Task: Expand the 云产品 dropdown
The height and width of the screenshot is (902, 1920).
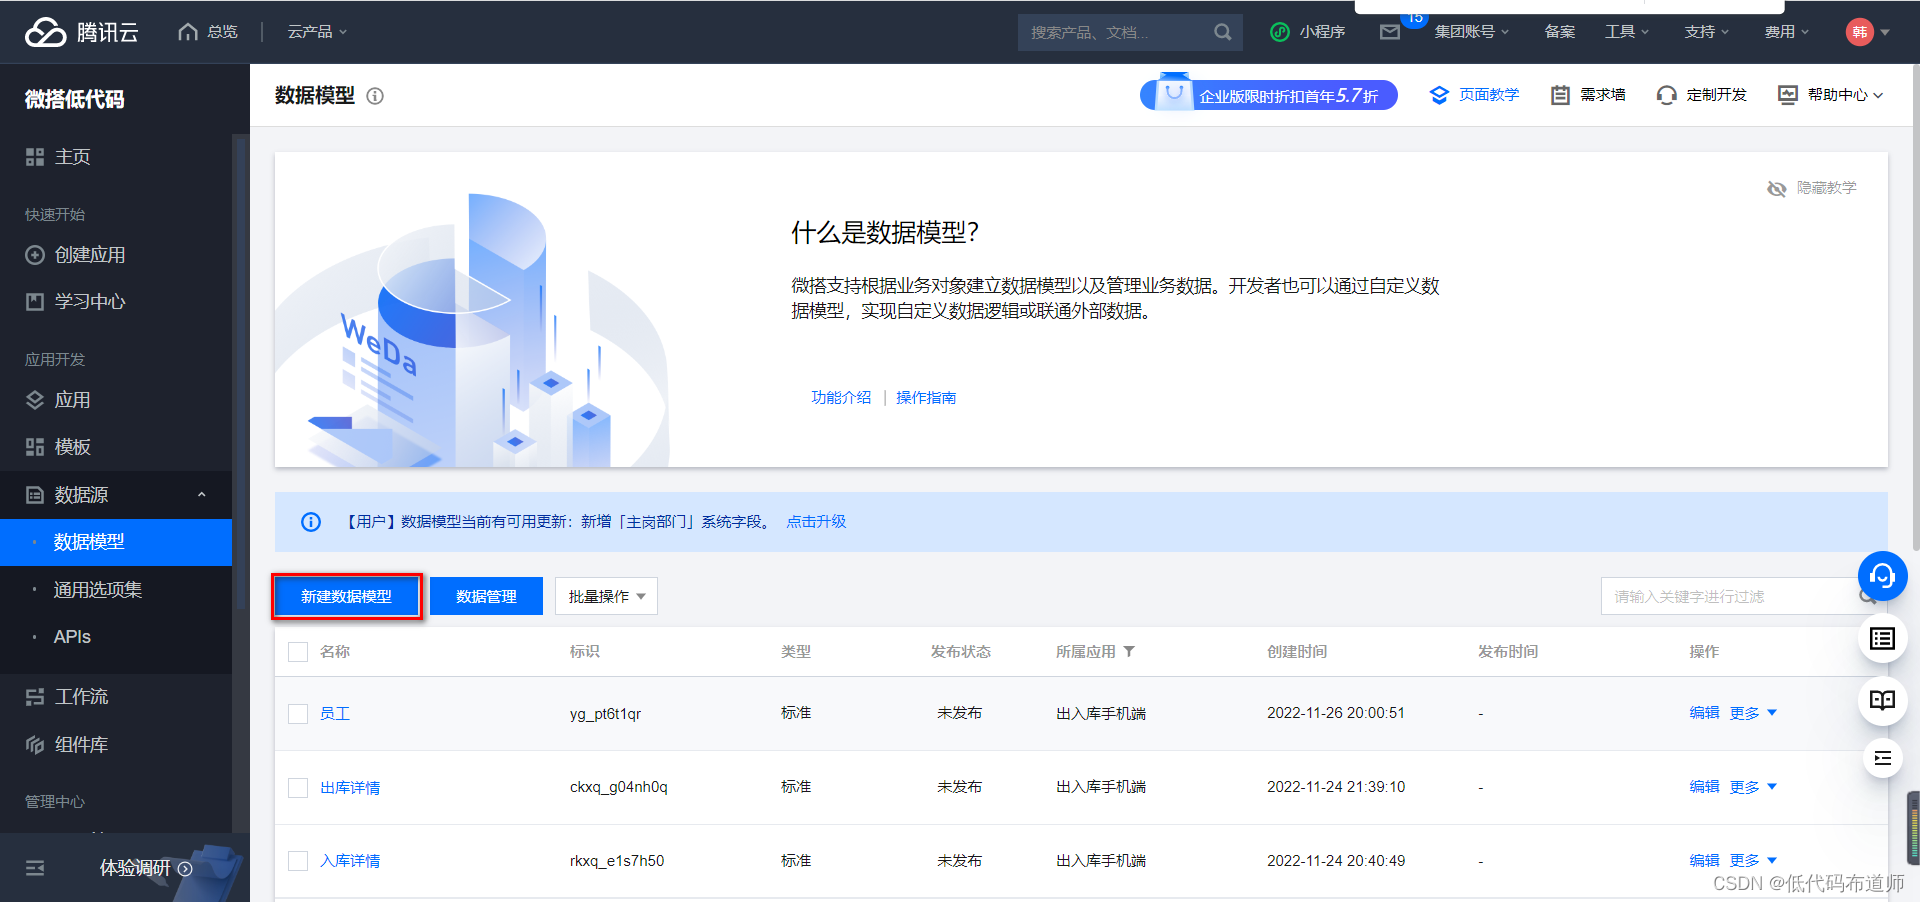Action: (x=317, y=32)
